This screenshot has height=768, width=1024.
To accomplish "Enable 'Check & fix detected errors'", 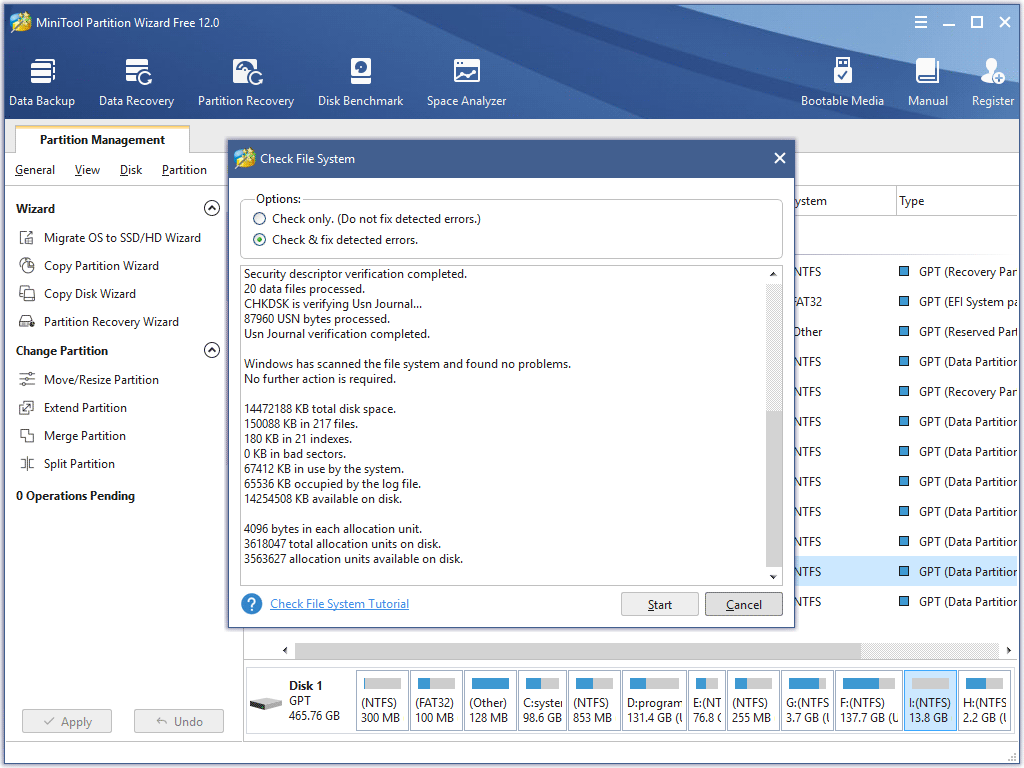I will tap(259, 239).
